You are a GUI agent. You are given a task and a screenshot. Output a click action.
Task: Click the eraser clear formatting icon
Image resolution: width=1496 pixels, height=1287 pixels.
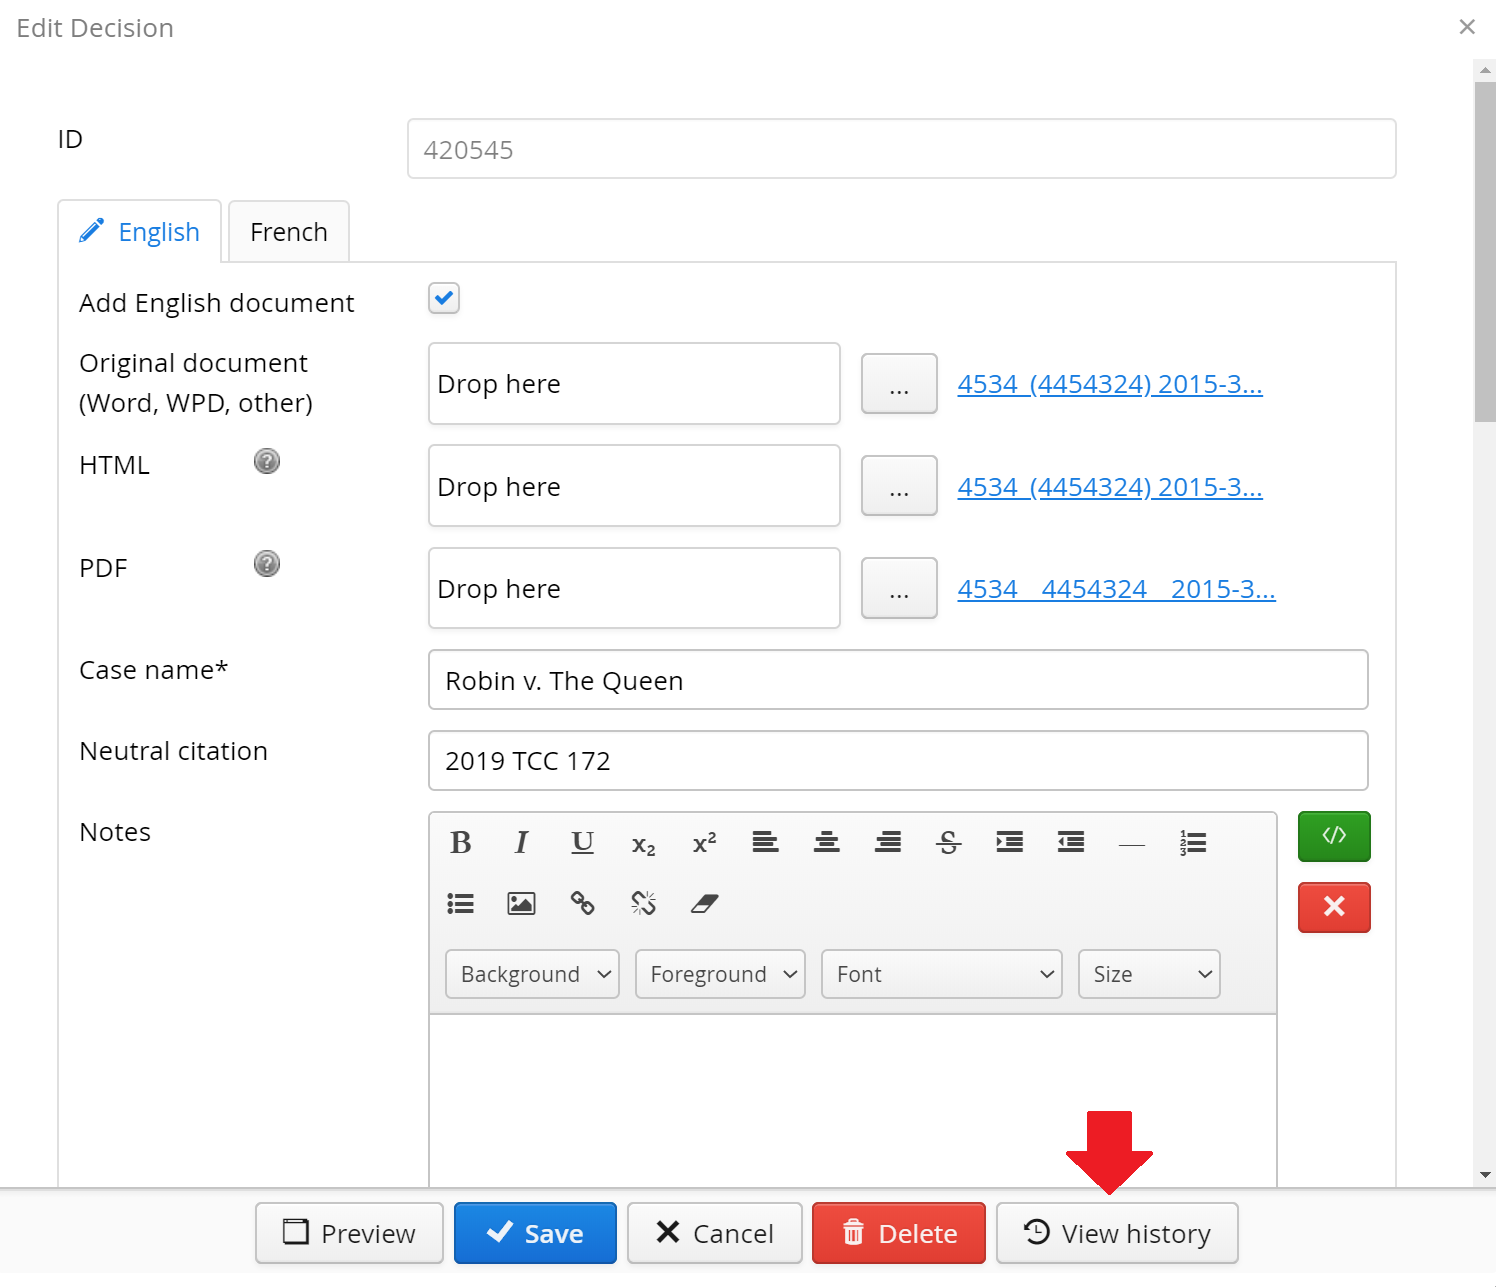click(704, 904)
